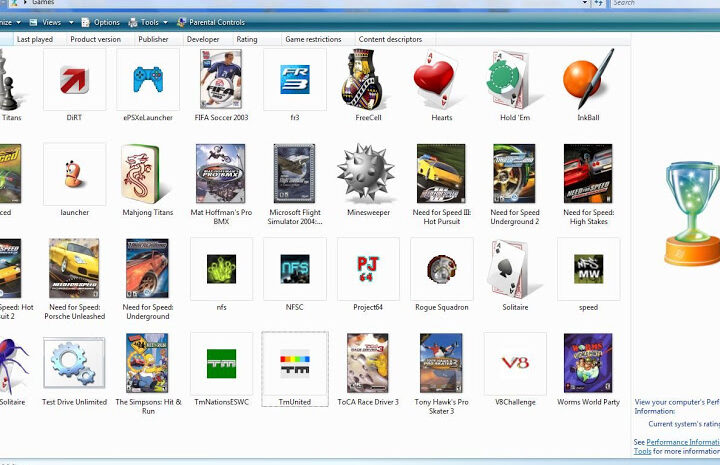The image size is (720, 465).
Task: Open the V8Challenge icon
Action: click(x=515, y=364)
